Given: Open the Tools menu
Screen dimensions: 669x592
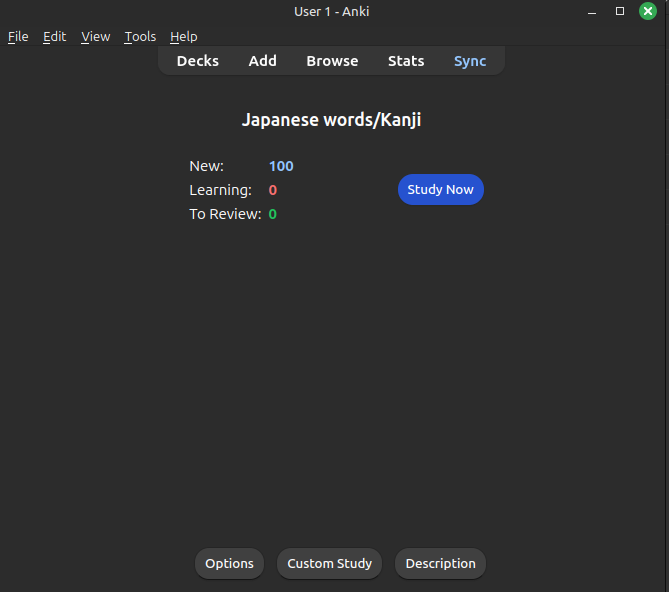Looking at the screenshot, I should pyautogui.click(x=140, y=37).
